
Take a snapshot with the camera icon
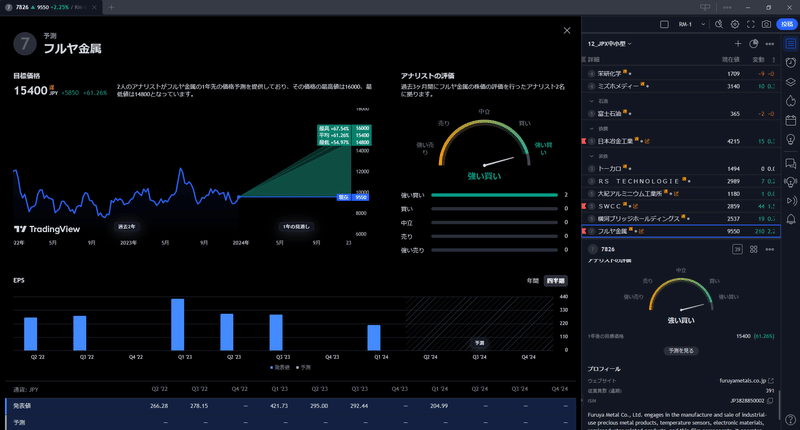[766, 24]
